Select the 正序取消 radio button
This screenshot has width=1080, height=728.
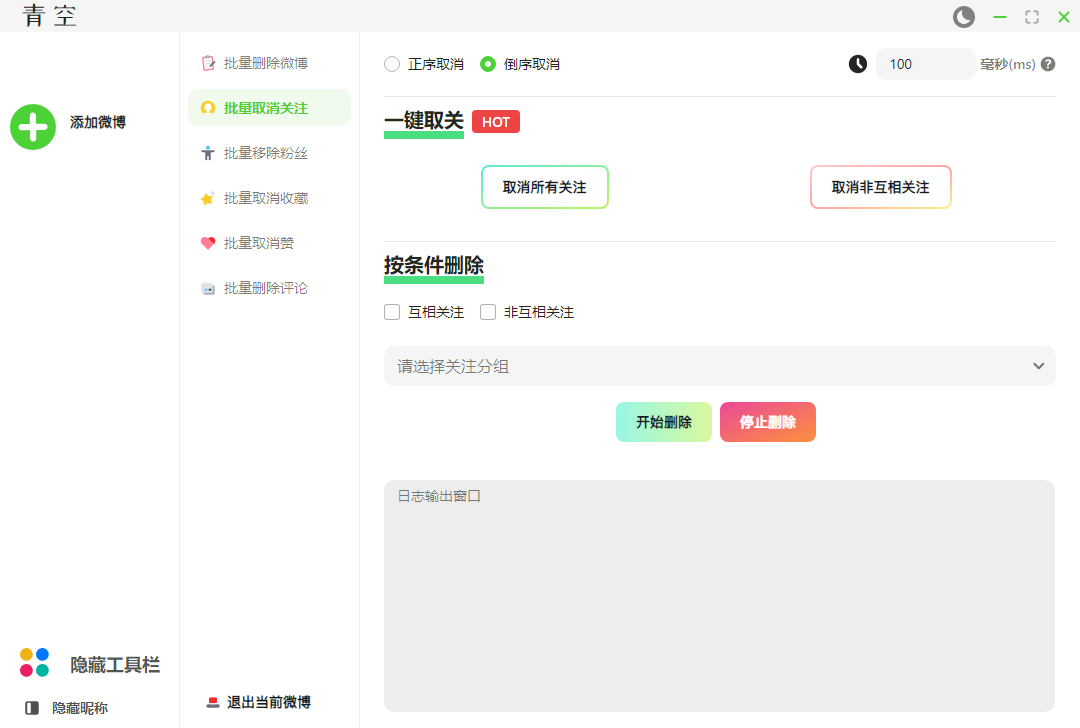(x=392, y=64)
